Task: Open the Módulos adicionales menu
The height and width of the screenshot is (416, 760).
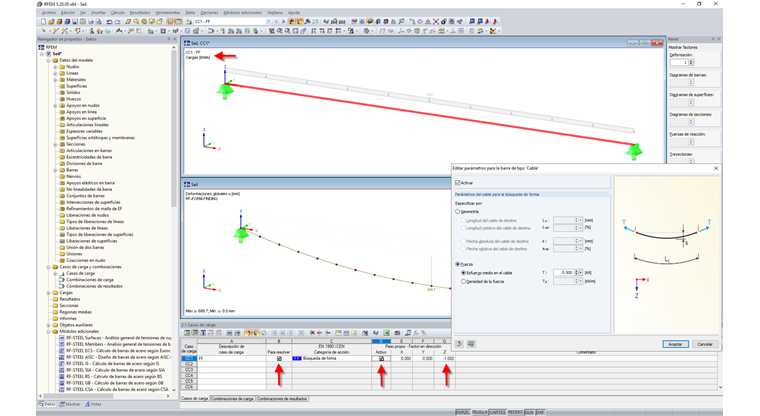Action: point(243,13)
